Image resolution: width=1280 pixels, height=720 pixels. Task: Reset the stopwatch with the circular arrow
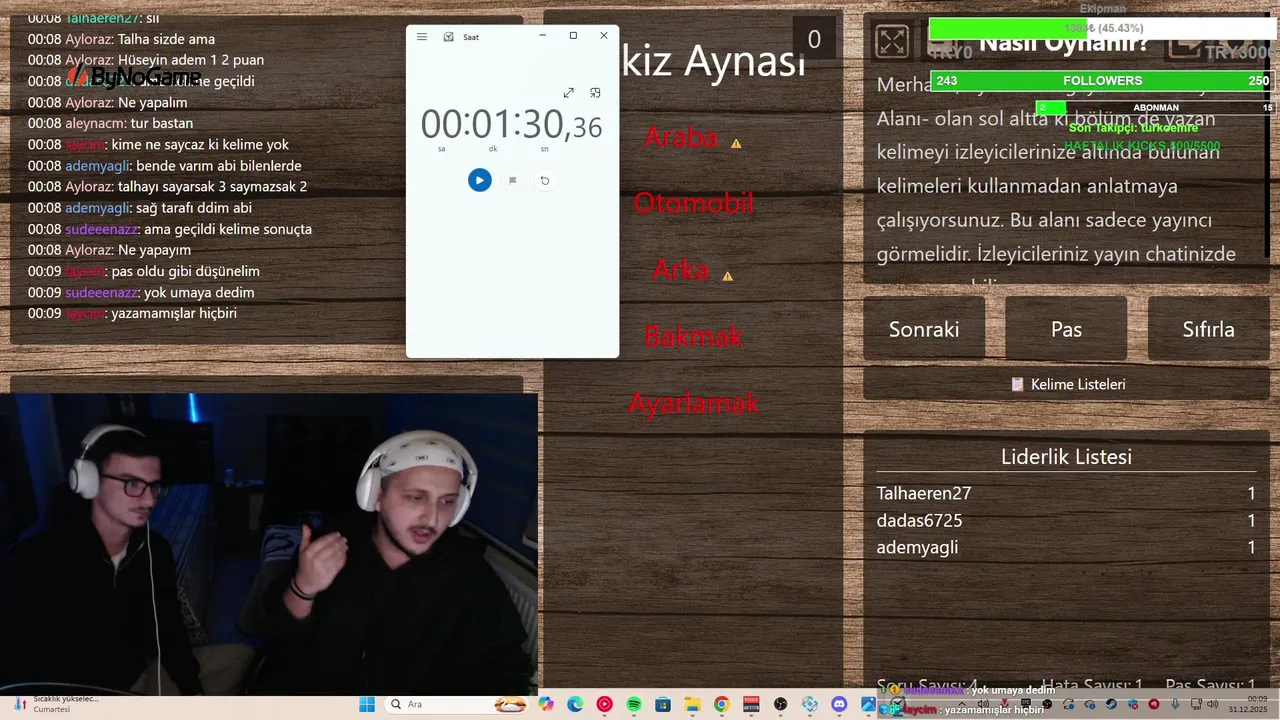[x=545, y=181]
